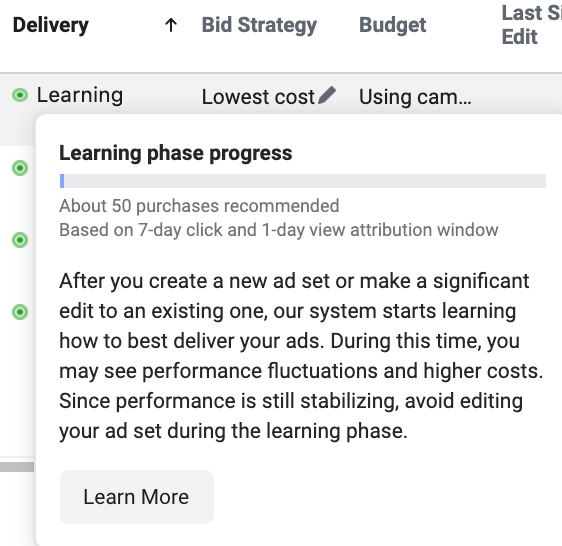Click the 'About 50 purchases recommended' text
The width and height of the screenshot is (562, 546).
pyautogui.click(x=199, y=206)
